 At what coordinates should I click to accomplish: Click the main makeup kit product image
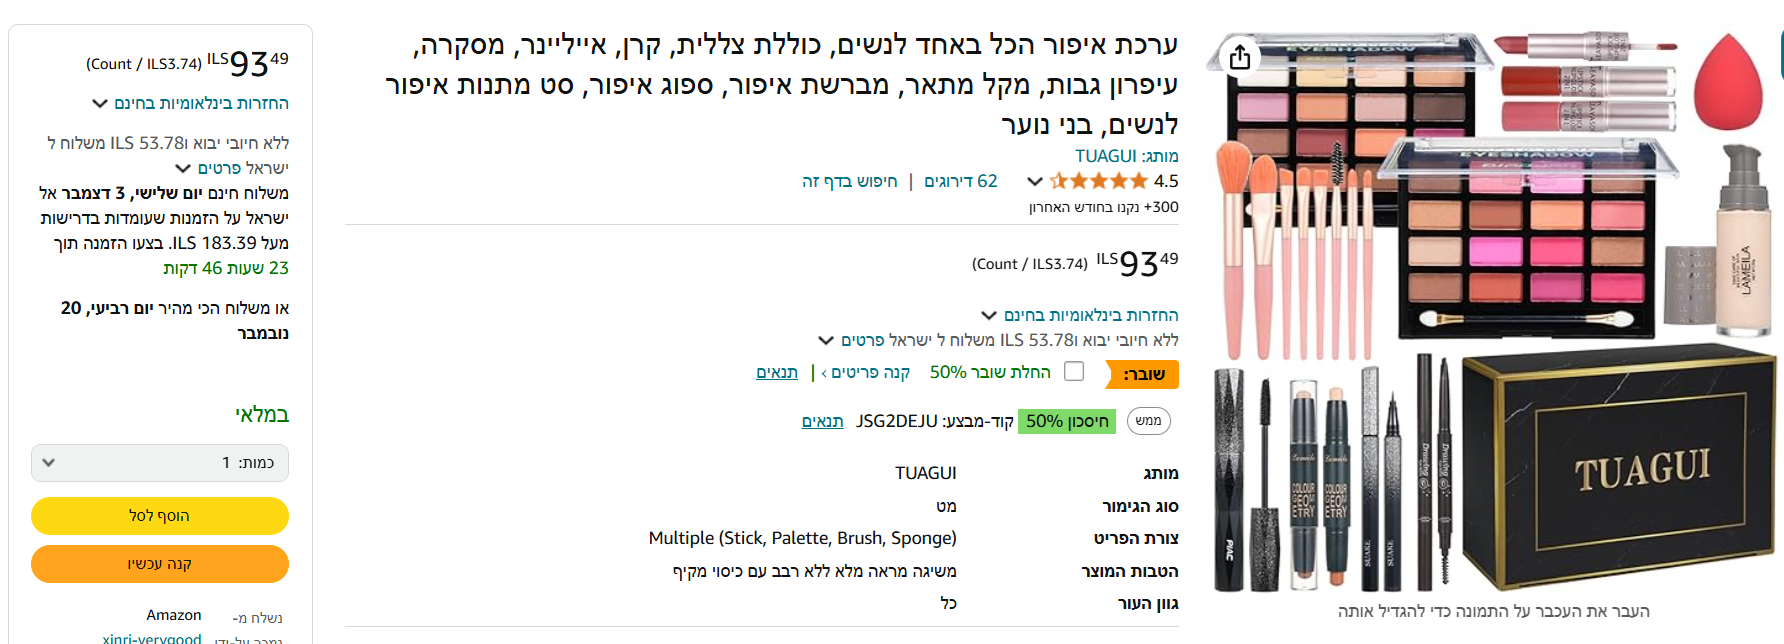(1495, 310)
